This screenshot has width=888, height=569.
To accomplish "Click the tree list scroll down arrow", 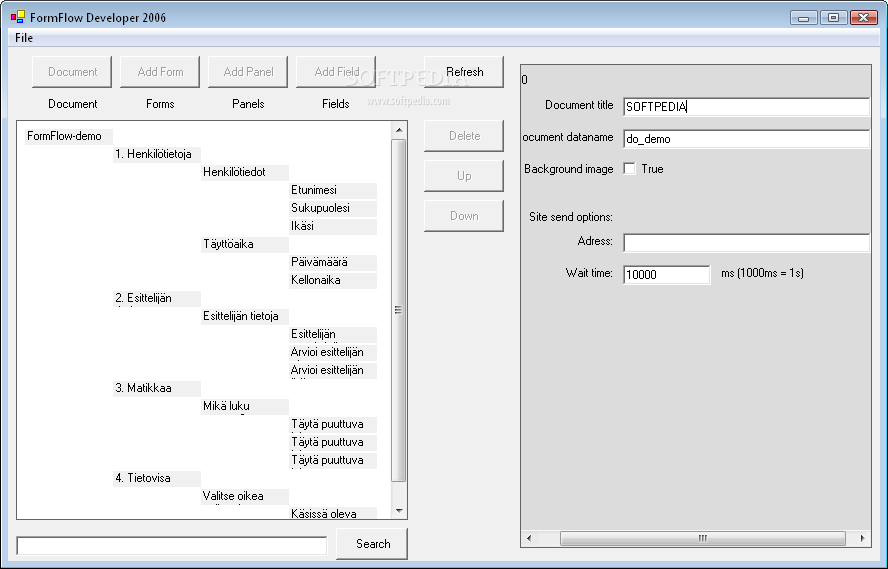I will tap(399, 511).
